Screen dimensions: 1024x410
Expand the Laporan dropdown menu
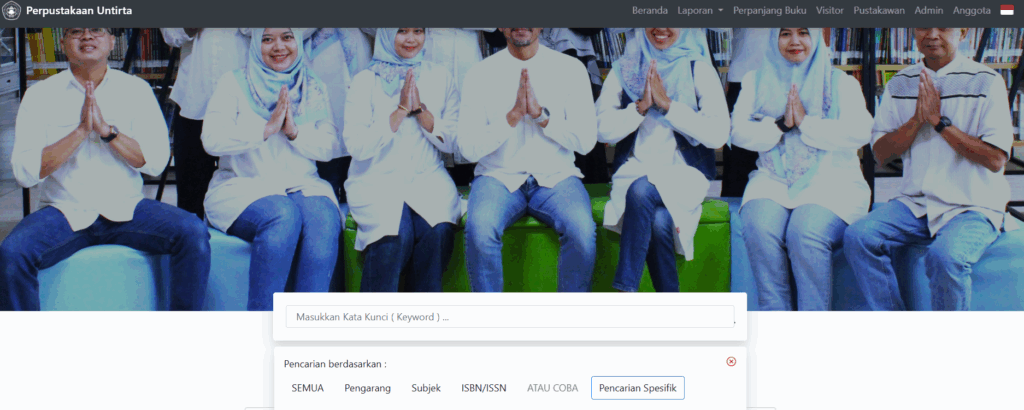point(700,10)
